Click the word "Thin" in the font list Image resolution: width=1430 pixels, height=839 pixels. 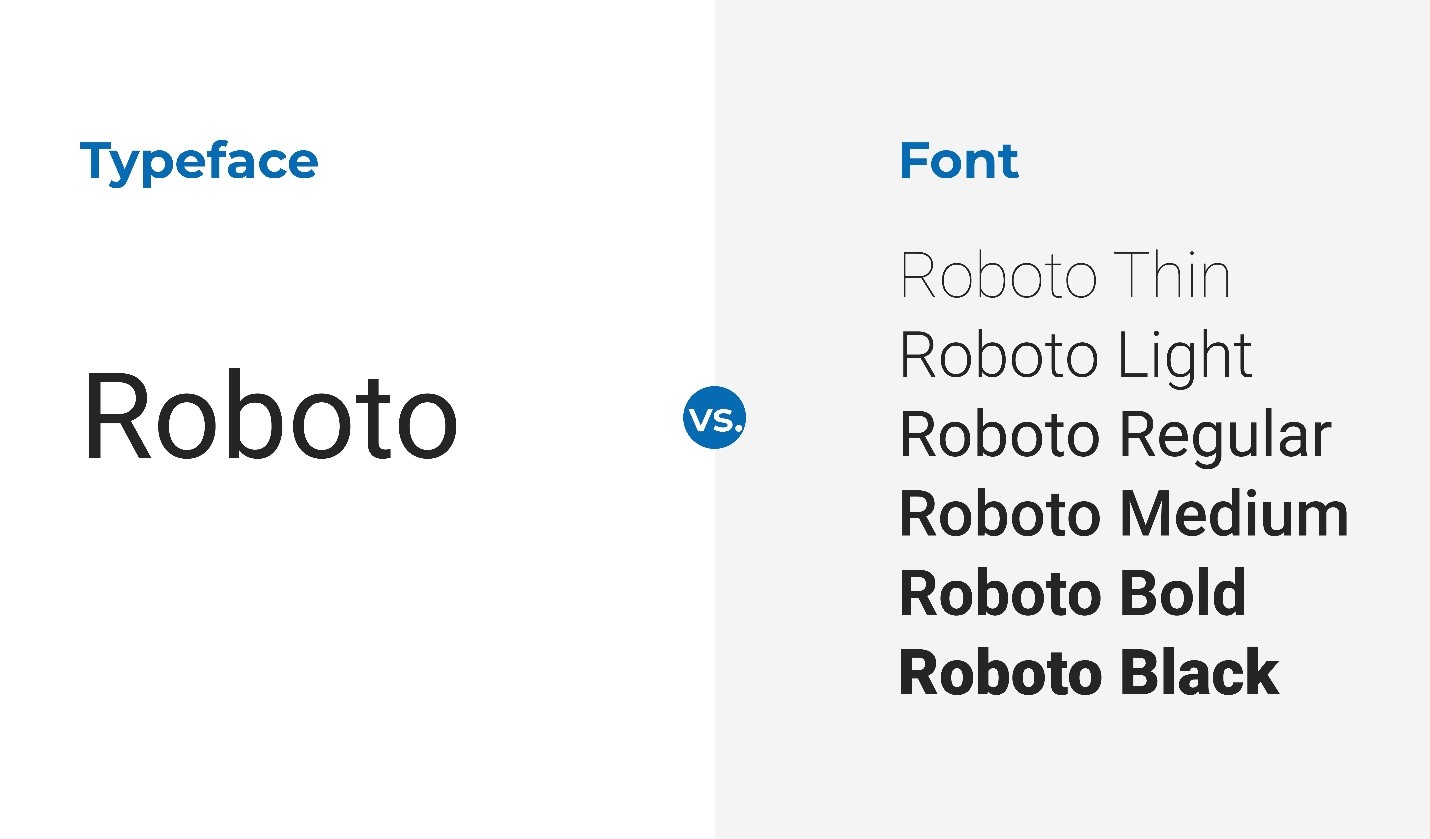click(x=1171, y=275)
